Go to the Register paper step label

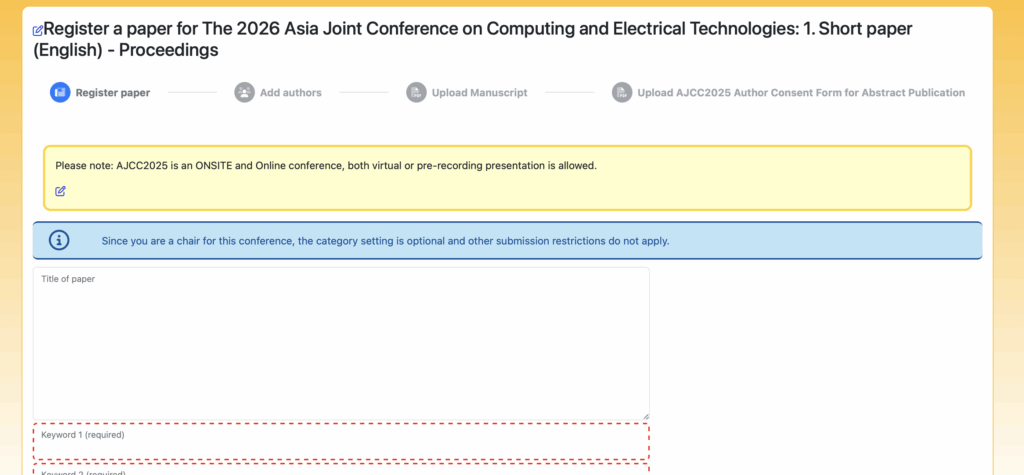click(x=112, y=93)
